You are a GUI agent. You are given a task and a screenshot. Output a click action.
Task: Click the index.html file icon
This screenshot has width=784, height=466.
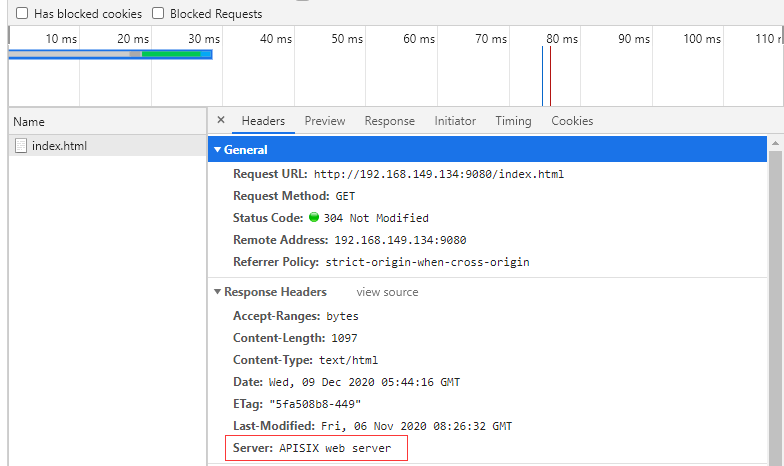[x=20, y=146]
